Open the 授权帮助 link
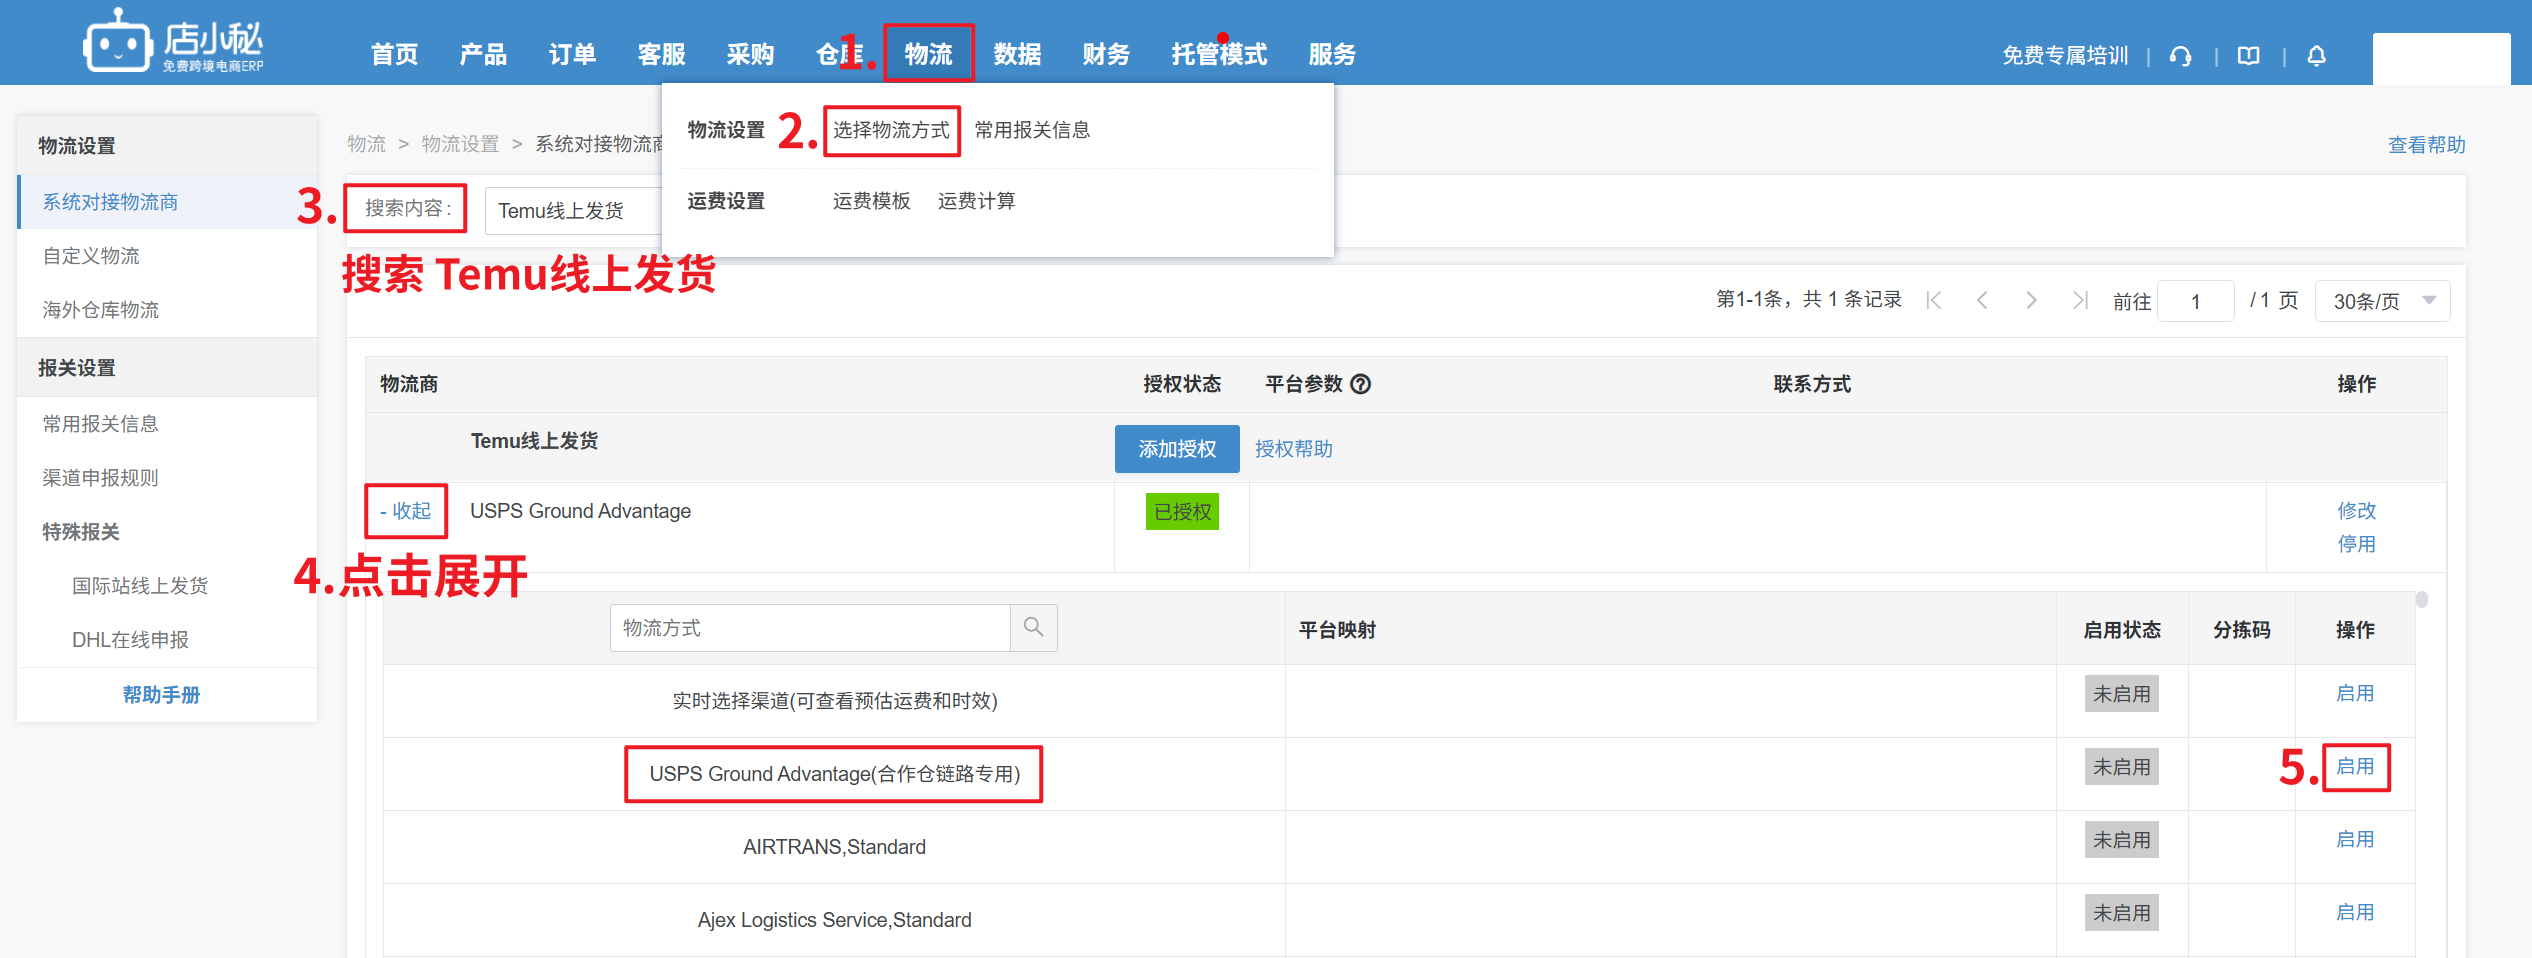 (1293, 449)
